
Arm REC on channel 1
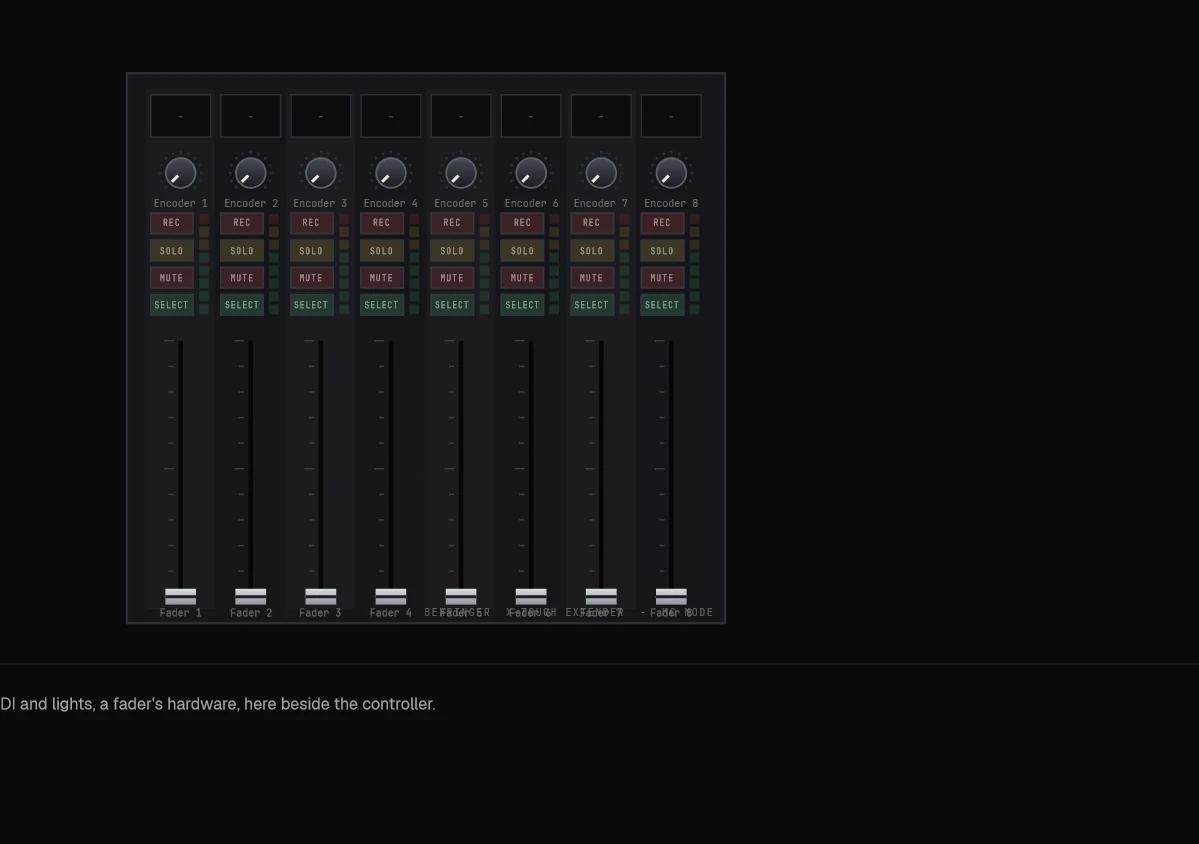click(x=171, y=222)
